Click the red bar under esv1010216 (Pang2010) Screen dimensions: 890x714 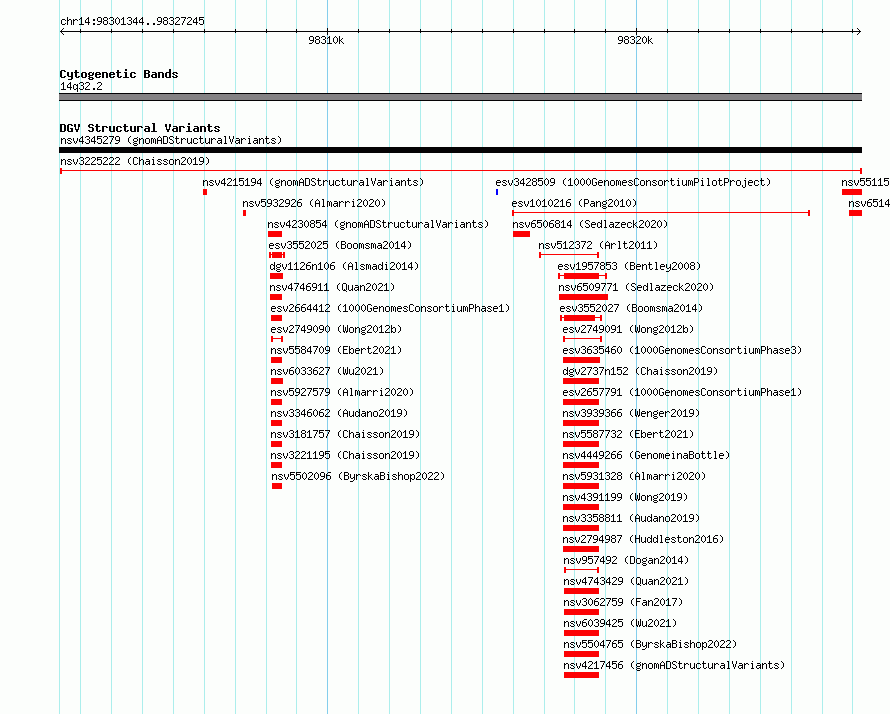tap(661, 213)
